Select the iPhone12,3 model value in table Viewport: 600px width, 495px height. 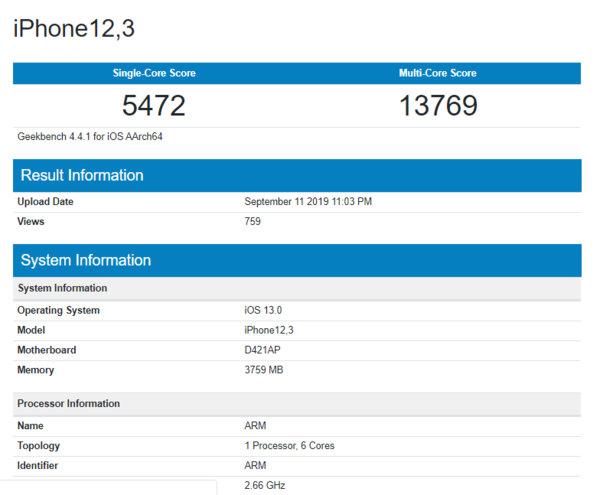tap(269, 330)
